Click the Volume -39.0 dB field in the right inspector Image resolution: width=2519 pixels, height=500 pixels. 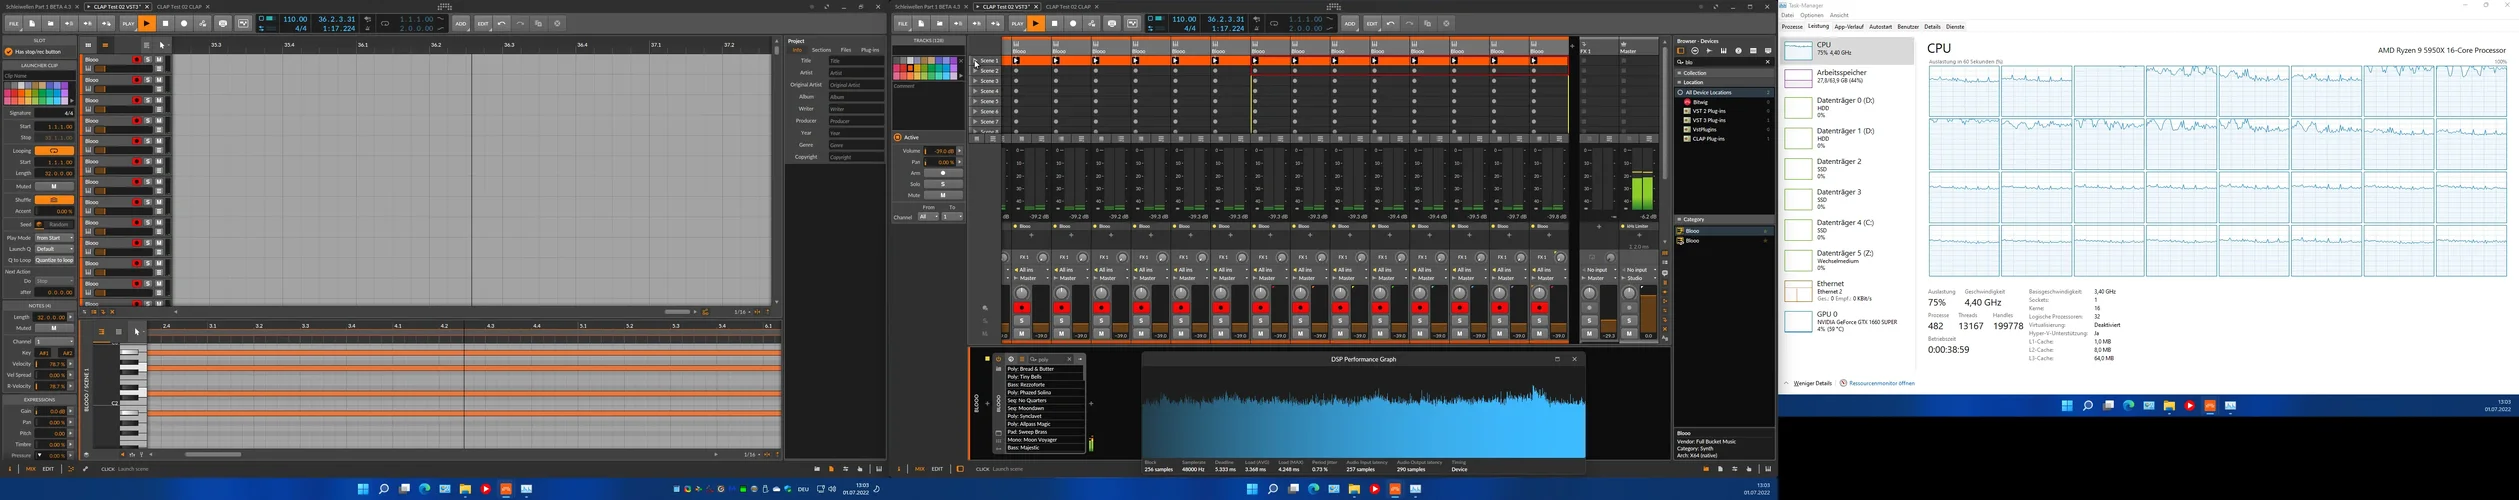pyautogui.click(x=940, y=151)
